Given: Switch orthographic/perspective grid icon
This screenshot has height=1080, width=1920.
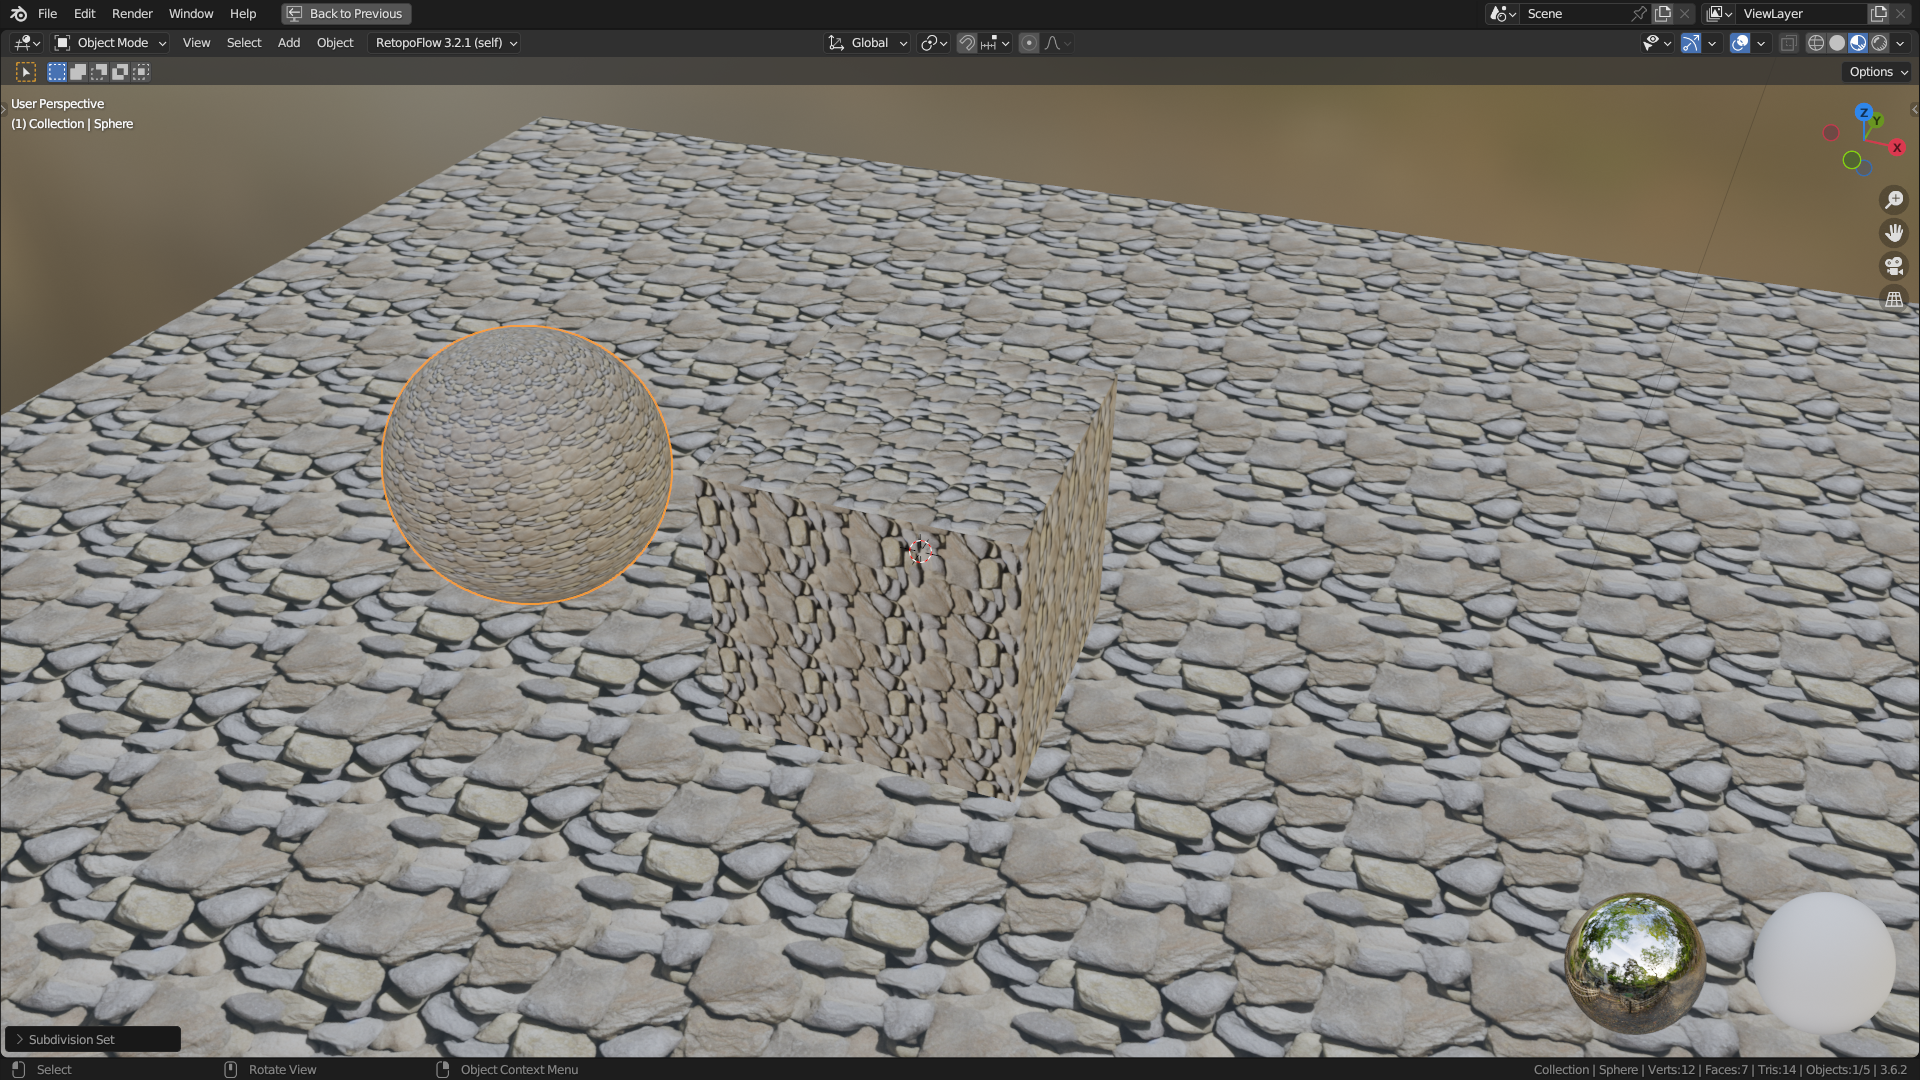Looking at the screenshot, I should 1894,299.
